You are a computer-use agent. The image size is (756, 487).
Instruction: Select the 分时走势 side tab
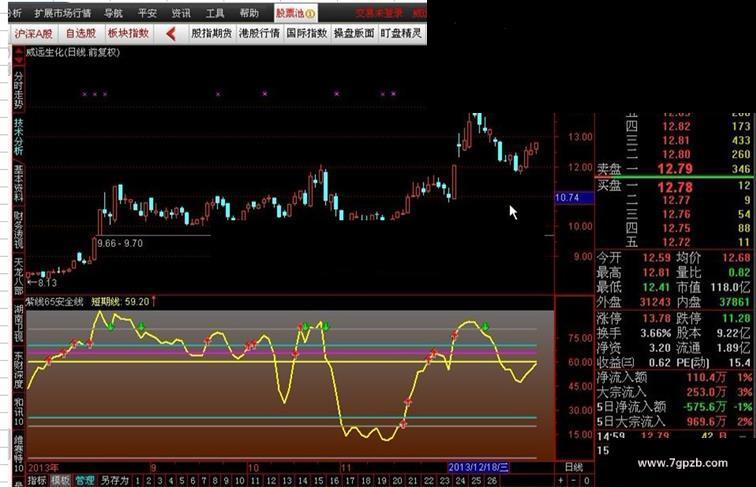tap(18, 90)
